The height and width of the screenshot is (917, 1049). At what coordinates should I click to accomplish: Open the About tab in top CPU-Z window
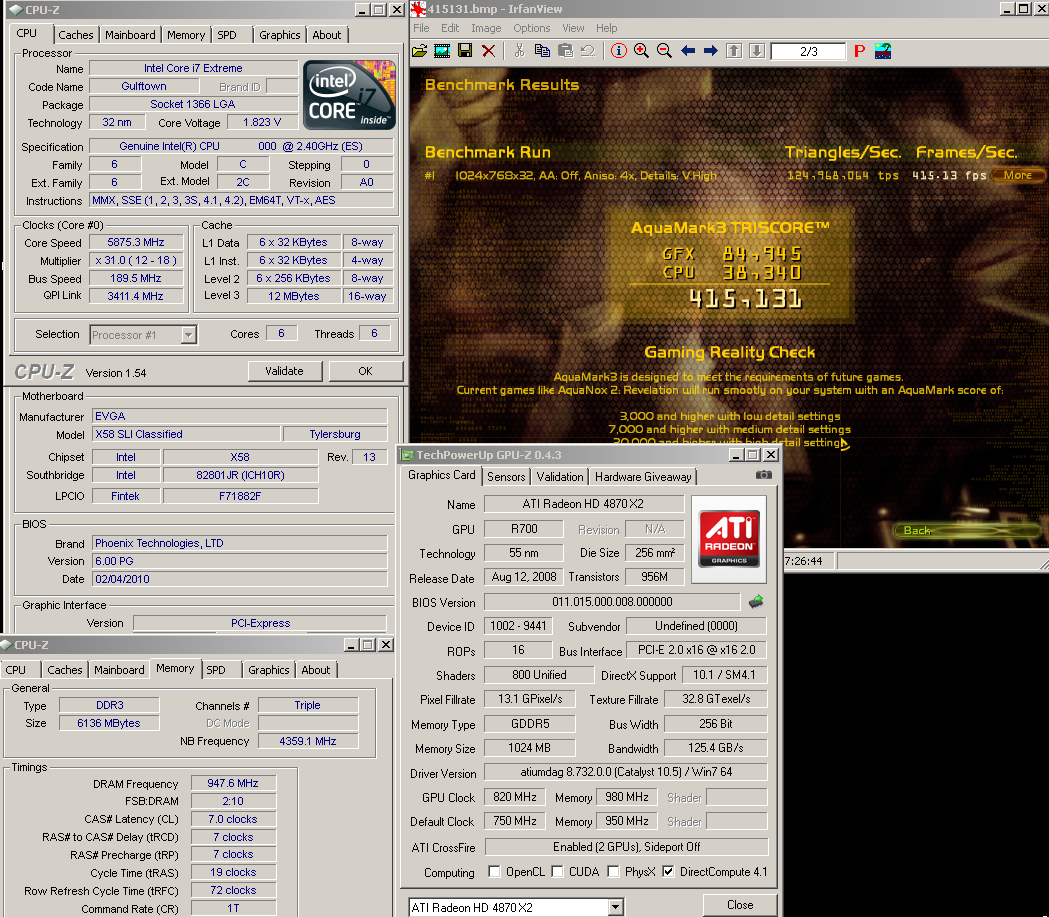click(x=326, y=35)
